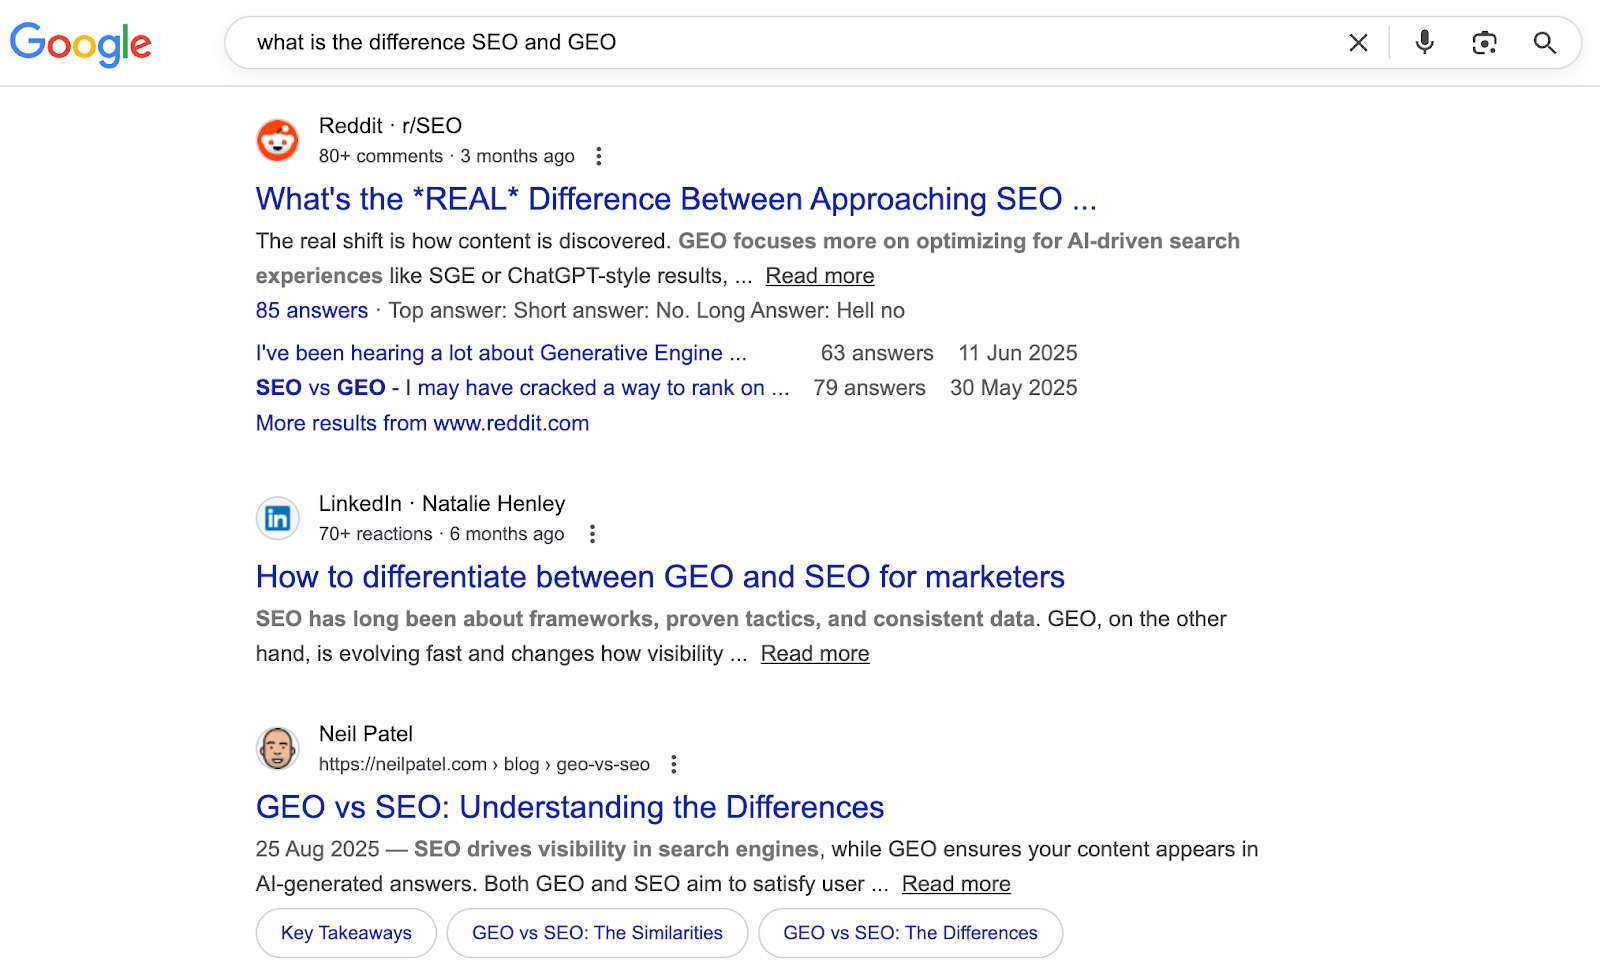Viewport: 1600px width, 978px height.
Task: Click Neil Patel's avatar icon
Action: [278, 748]
